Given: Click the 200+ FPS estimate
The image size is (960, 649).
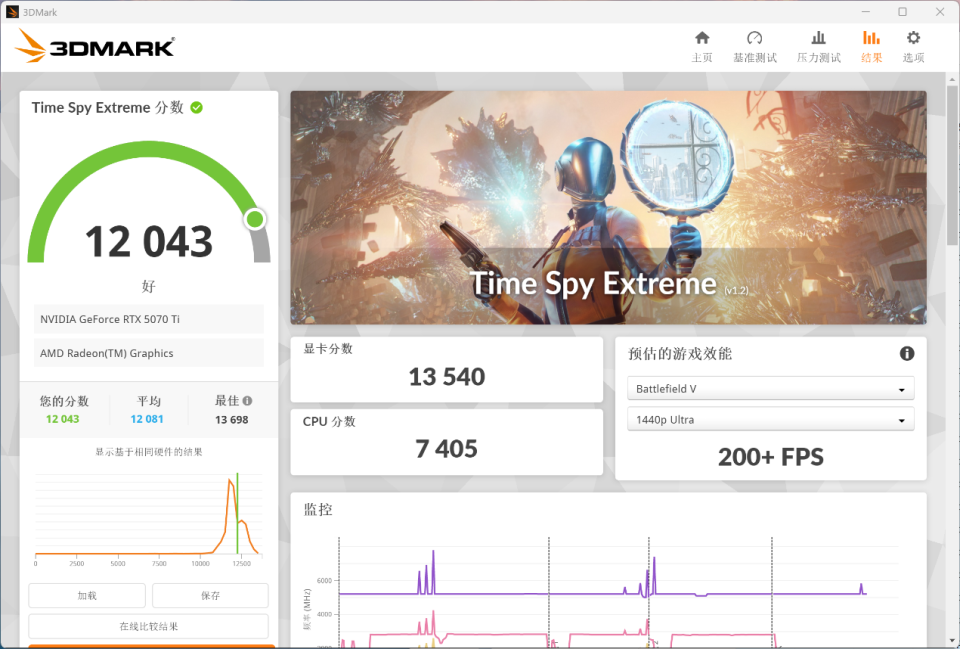Looking at the screenshot, I should 770,457.
